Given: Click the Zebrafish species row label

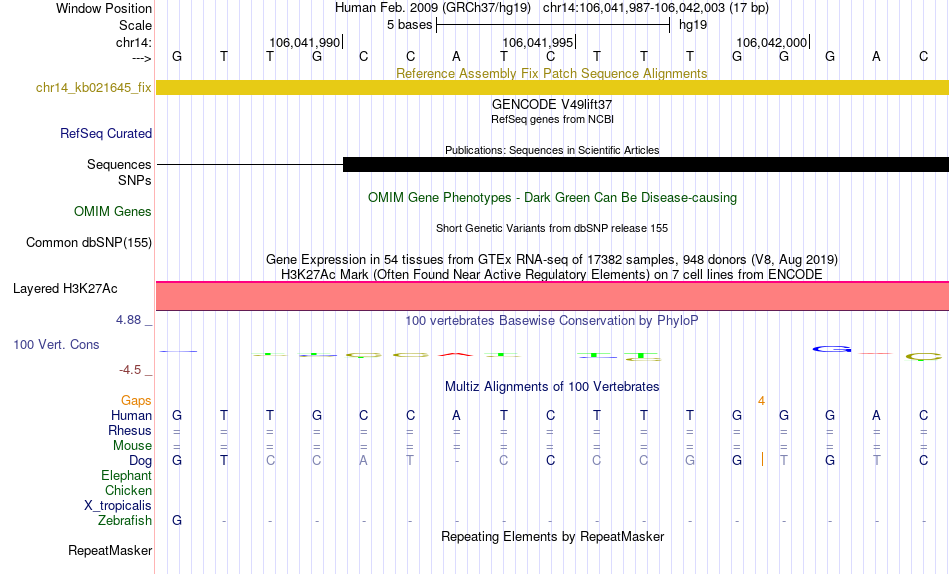Looking at the screenshot, I should 125,520.
